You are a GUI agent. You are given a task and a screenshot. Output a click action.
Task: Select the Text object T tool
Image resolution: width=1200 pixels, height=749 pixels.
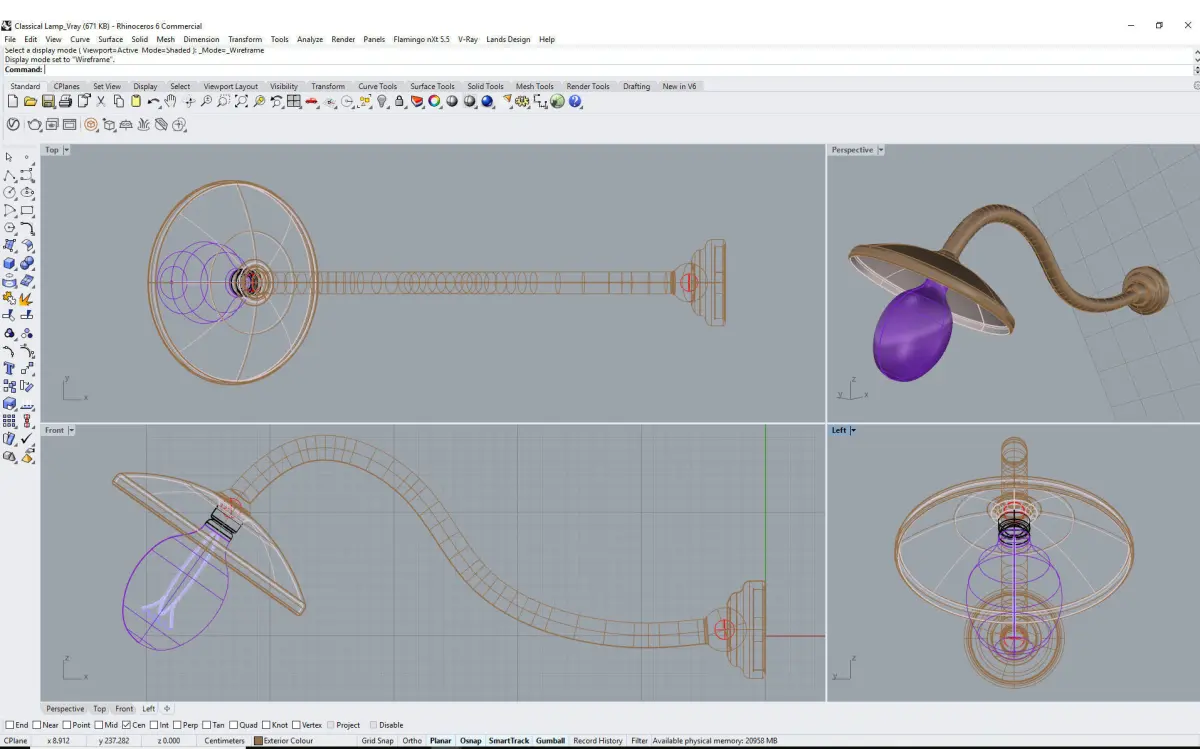(9, 368)
